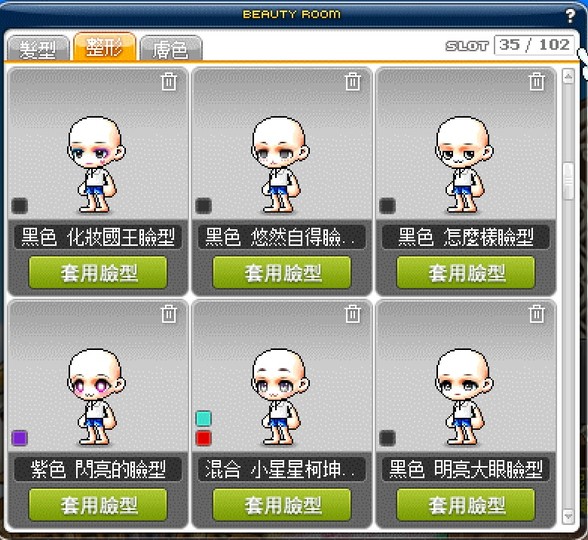This screenshot has height=540, width=588.
Task: Delete the 混合 小星星 face slot
Action: [x=352, y=314]
